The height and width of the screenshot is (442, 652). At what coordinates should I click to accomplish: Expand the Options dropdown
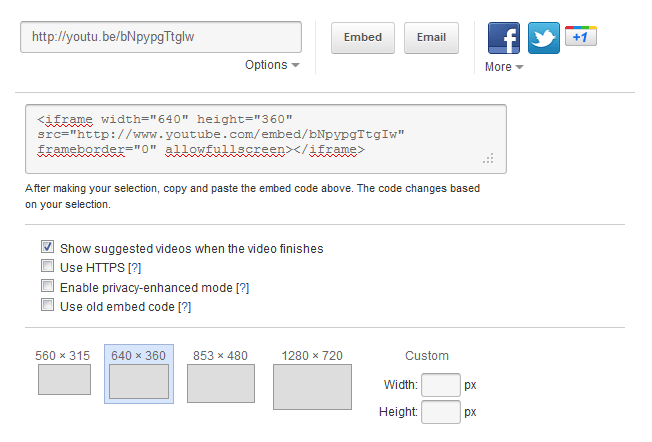click(x=272, y=65)
